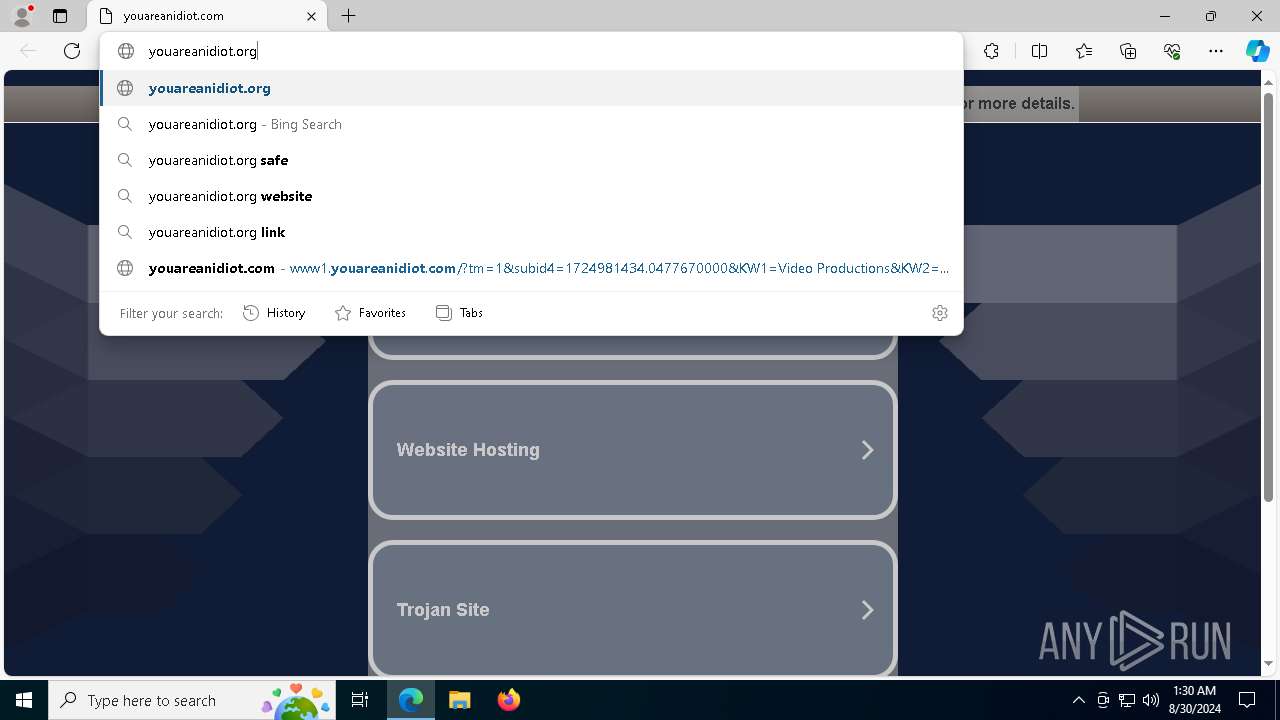Screen dimensions: 1280x720
Task: Open address bar search settings gear
Action: [x=940, y=313]
